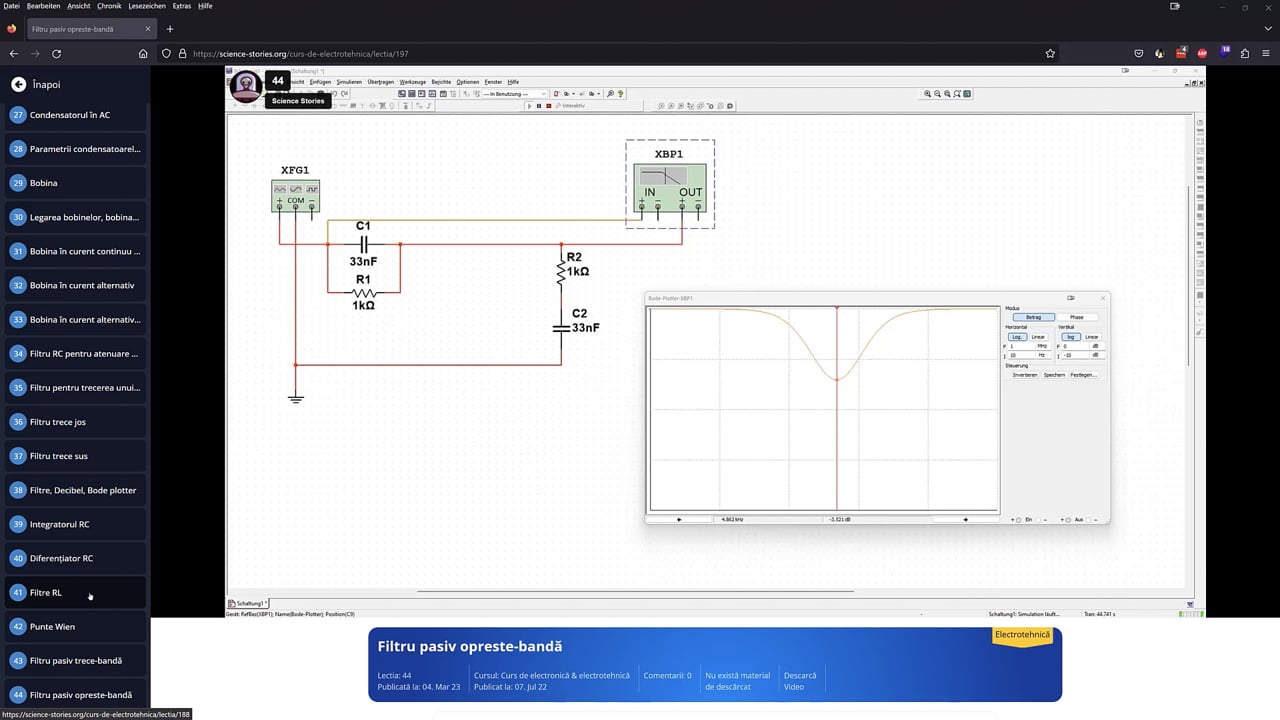Click the zoom-in magnifier in Multisim toolbar
This screenshot has height=720, width=1280.
coord(928,93)
